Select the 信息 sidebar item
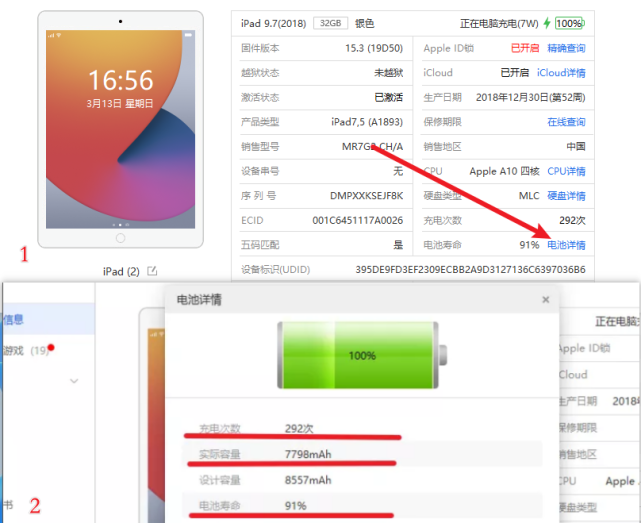641x523 pixels. pos(47,319)
